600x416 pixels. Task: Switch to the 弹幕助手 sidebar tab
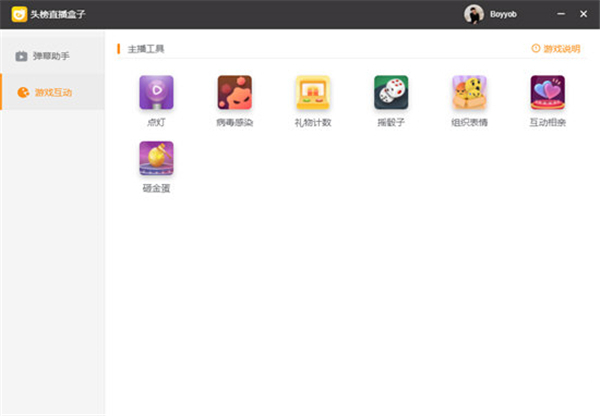coord(52,56)
